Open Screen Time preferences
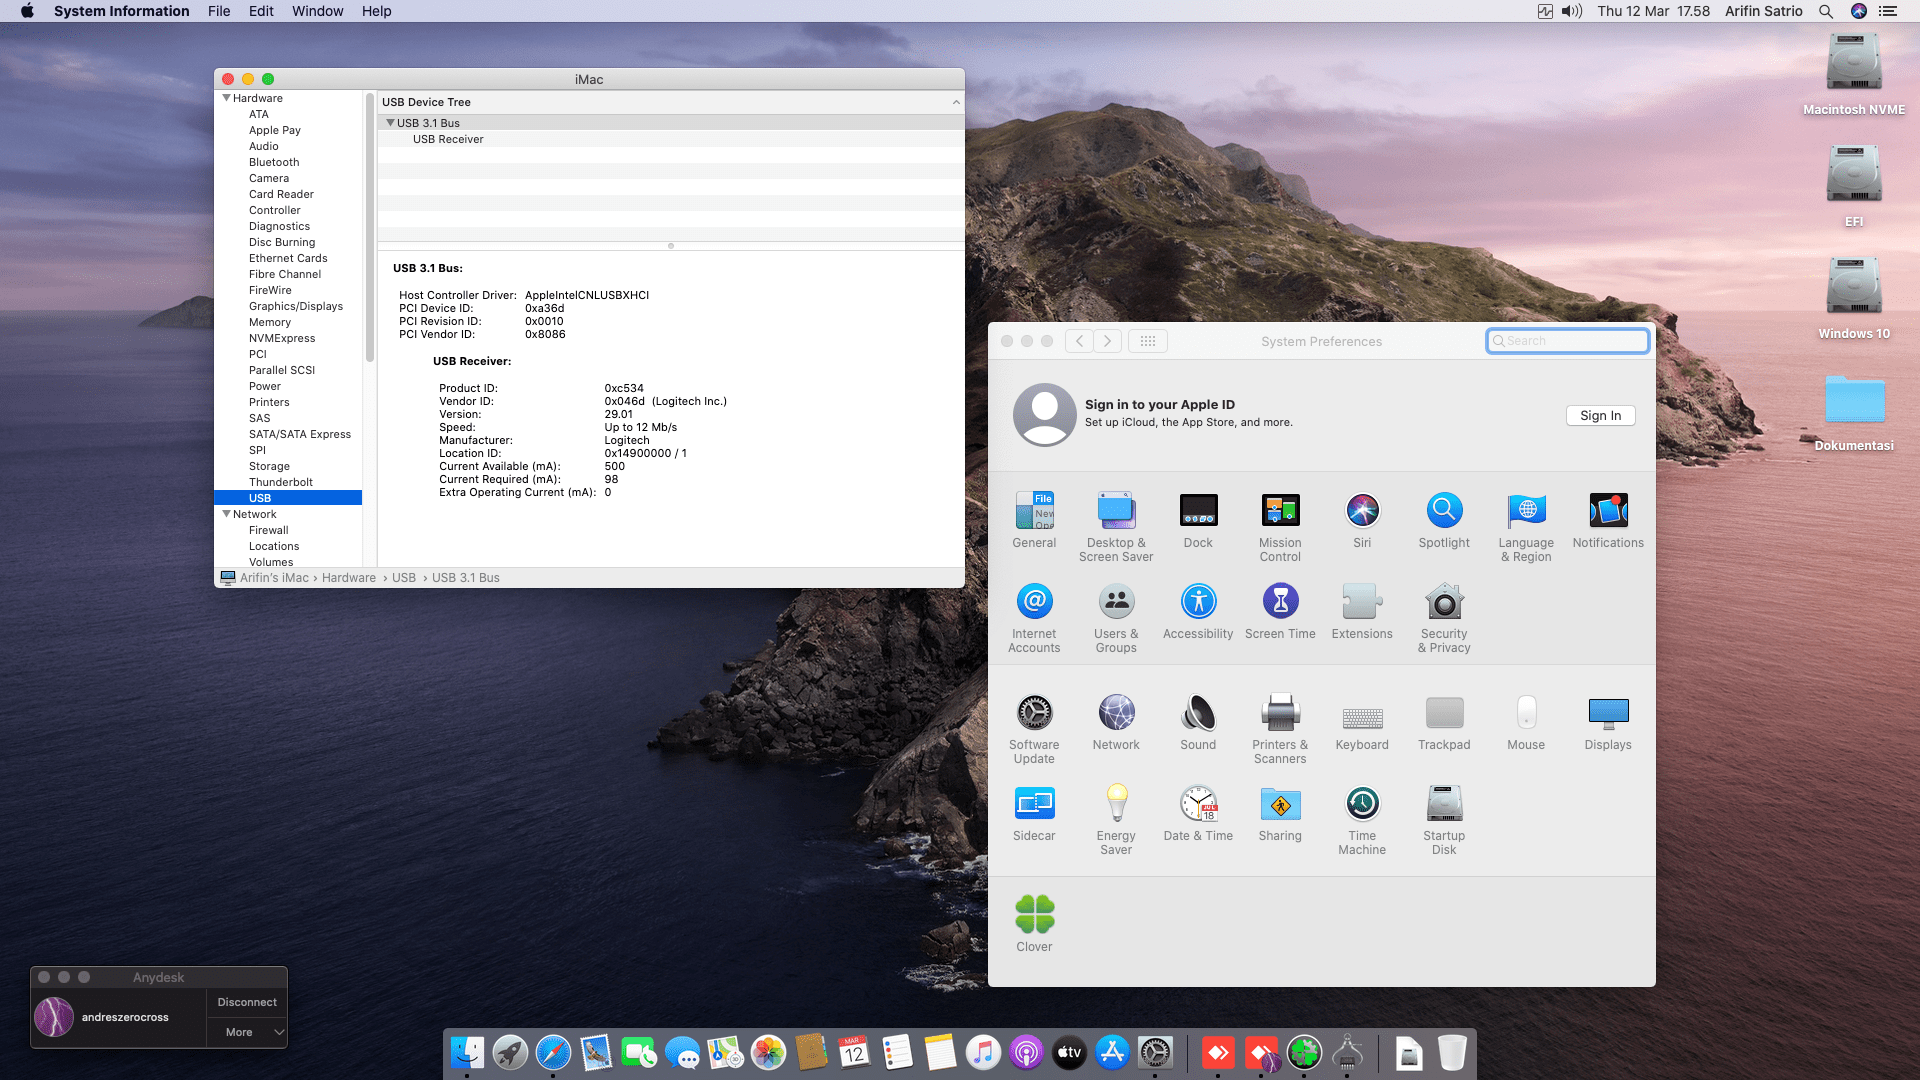The height and width of the screenshot is (1080, 1920). [1280, 611]
